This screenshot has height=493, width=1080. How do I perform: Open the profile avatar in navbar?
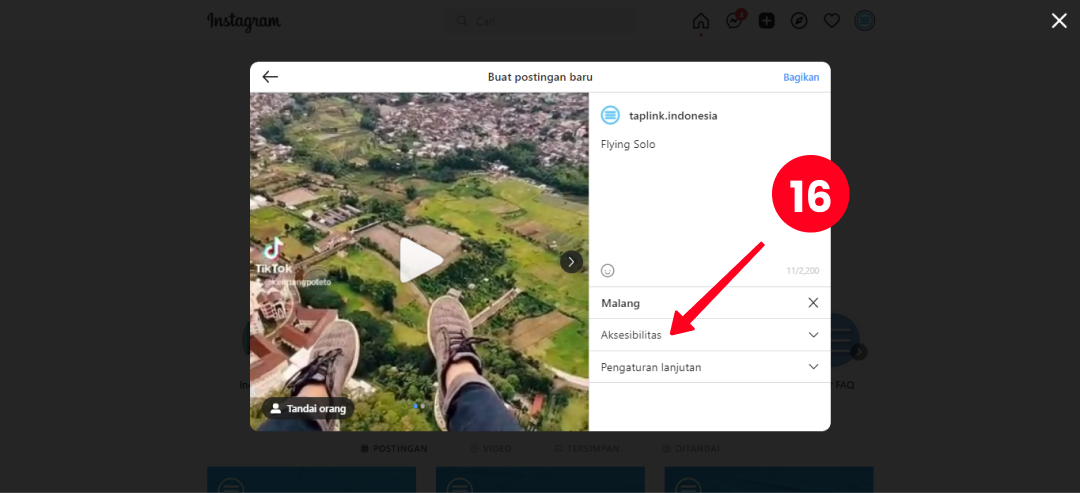865,21
